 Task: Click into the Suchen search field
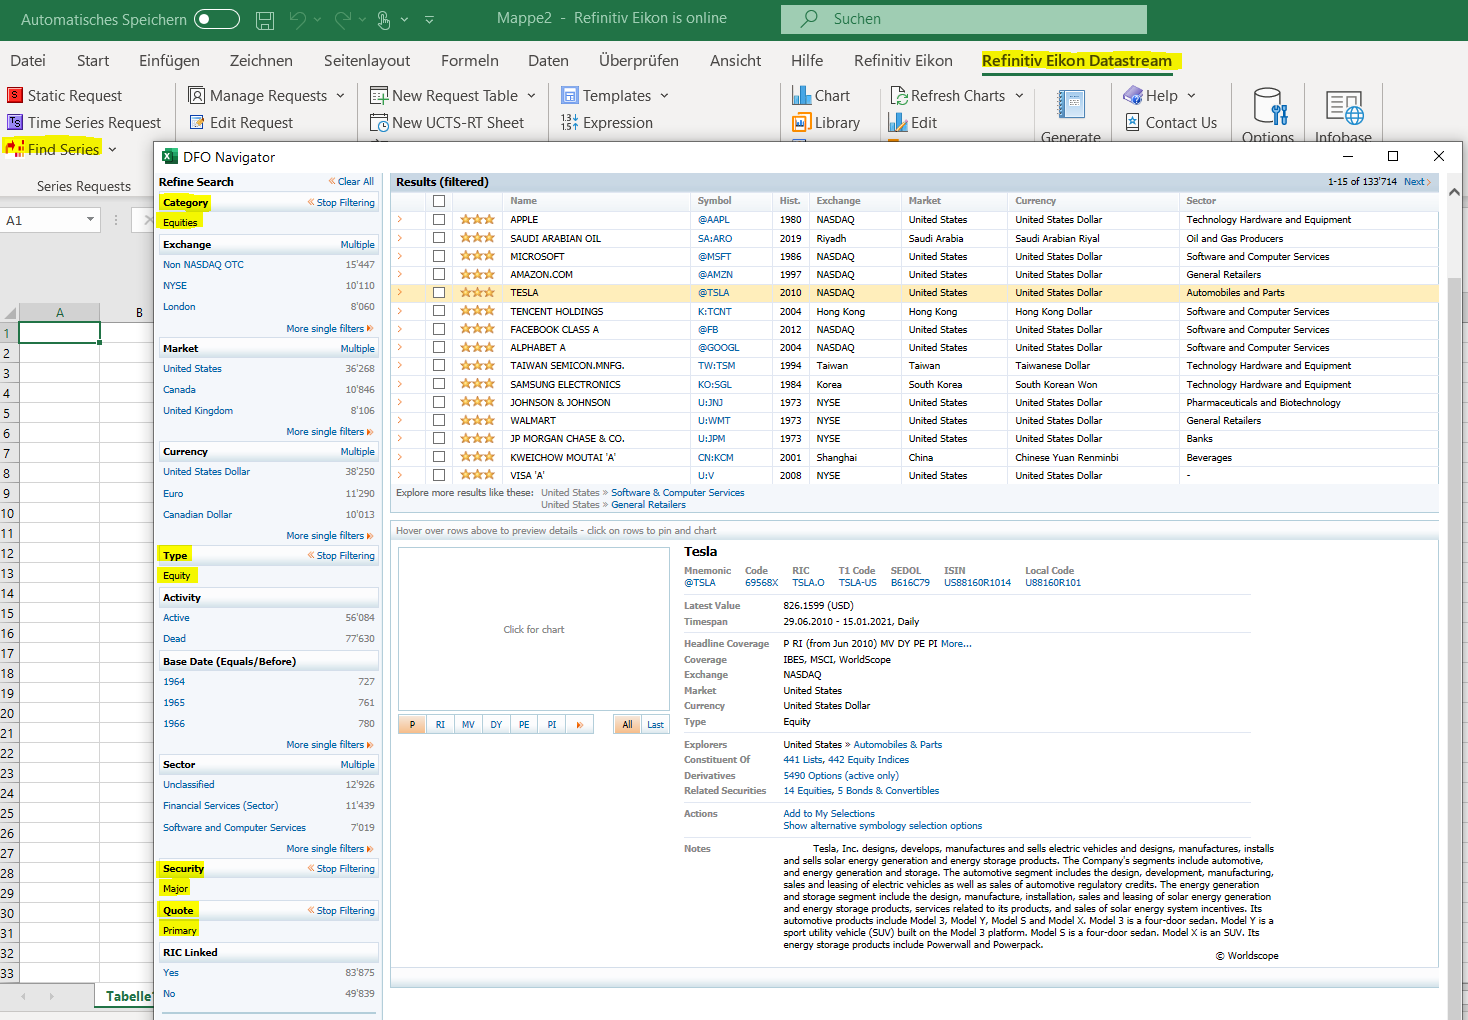point(964,19)
